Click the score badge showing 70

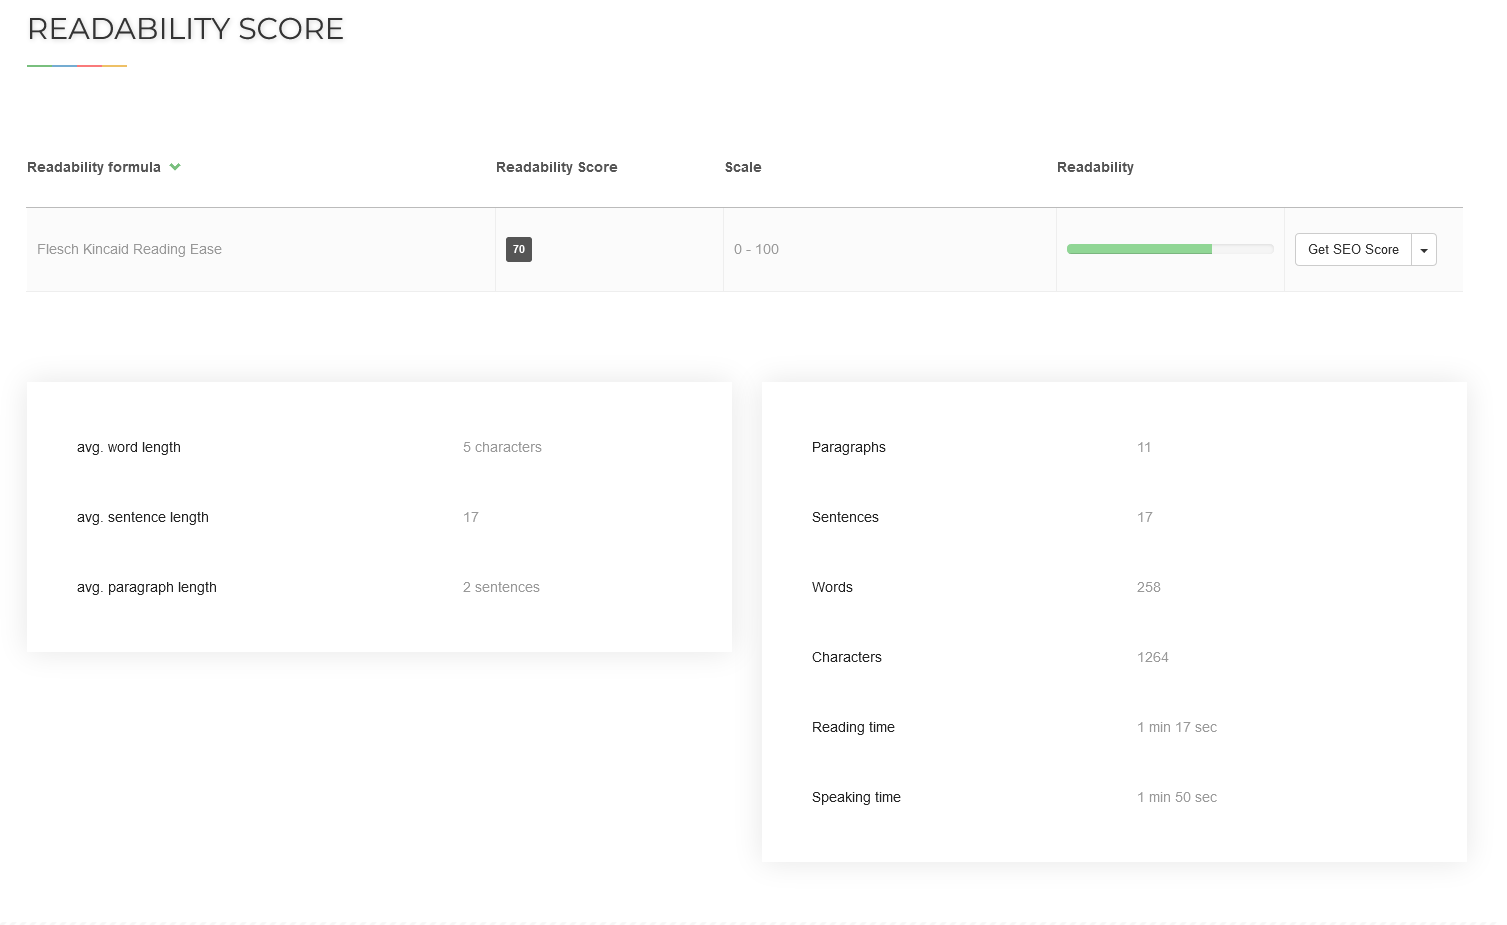[519, 249]
